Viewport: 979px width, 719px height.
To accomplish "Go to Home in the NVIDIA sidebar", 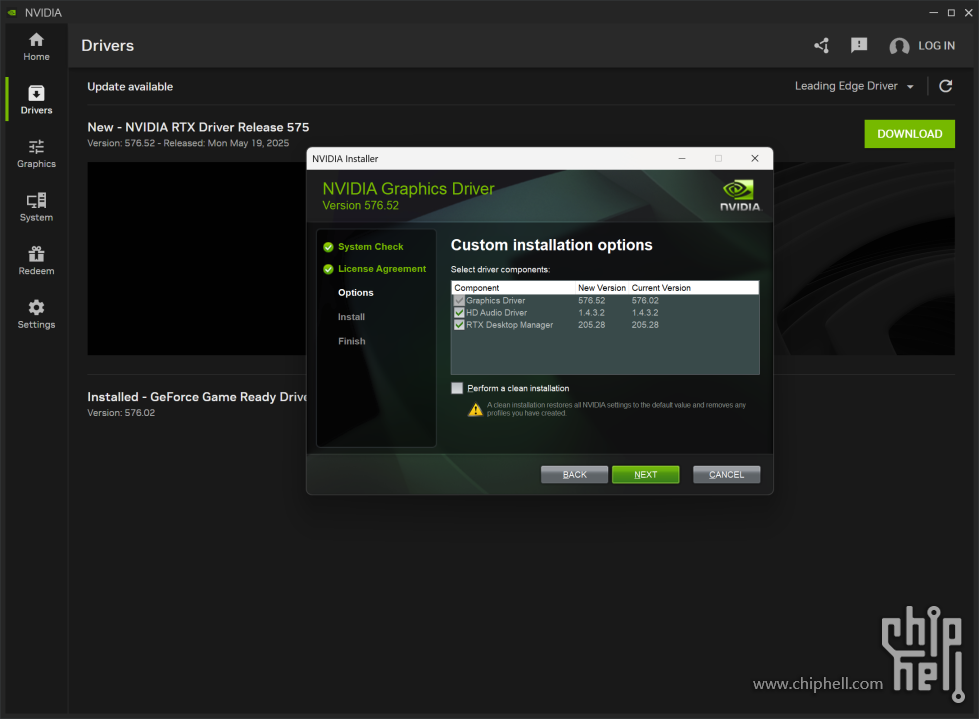I will [36, 47].
